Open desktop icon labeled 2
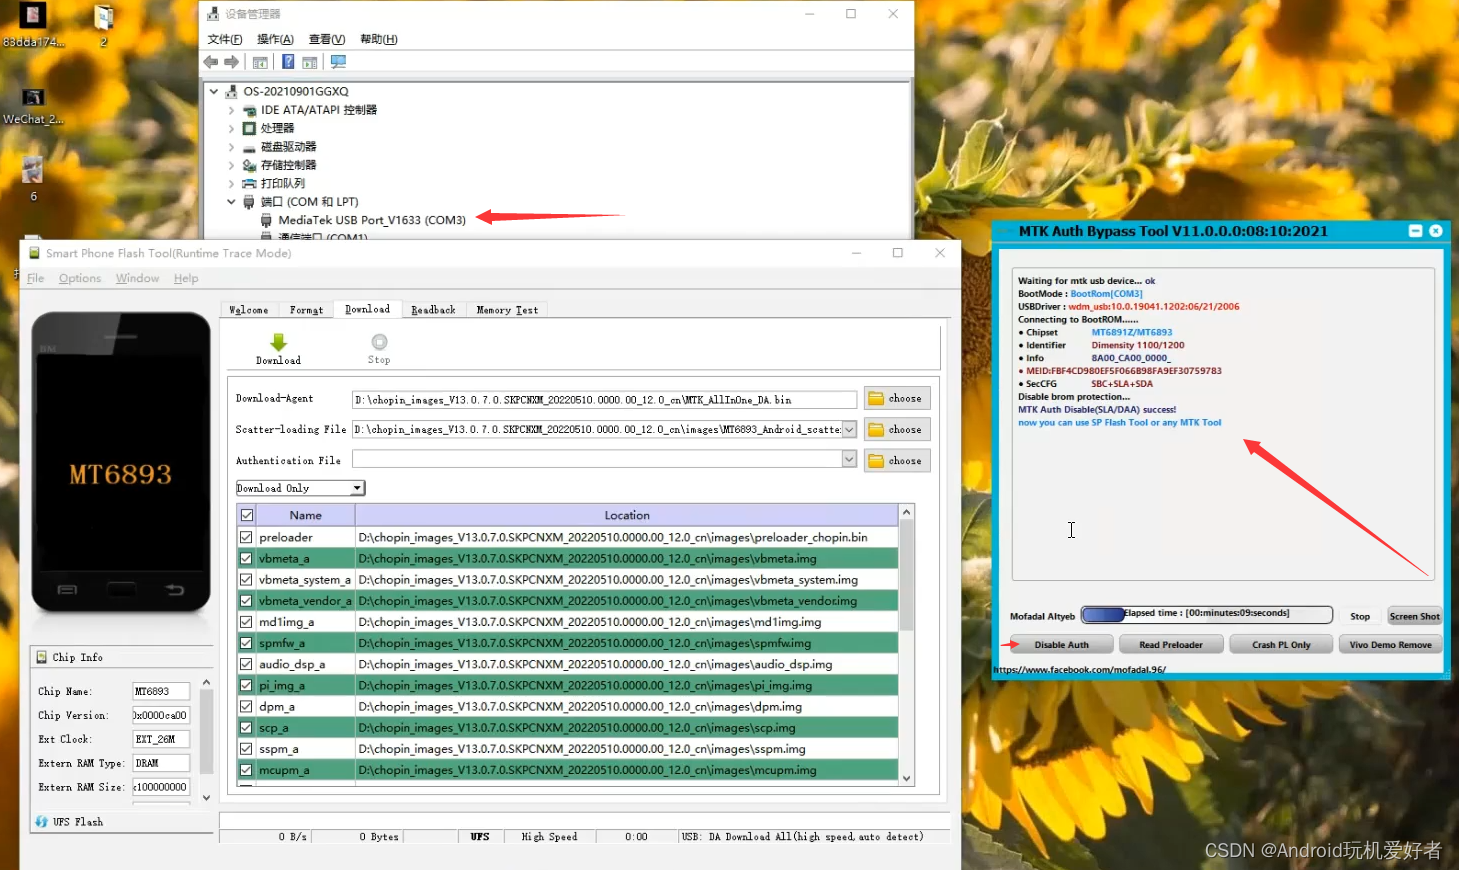The width and height of the screenshot is (1459, 870). click(x=104, y=17)
